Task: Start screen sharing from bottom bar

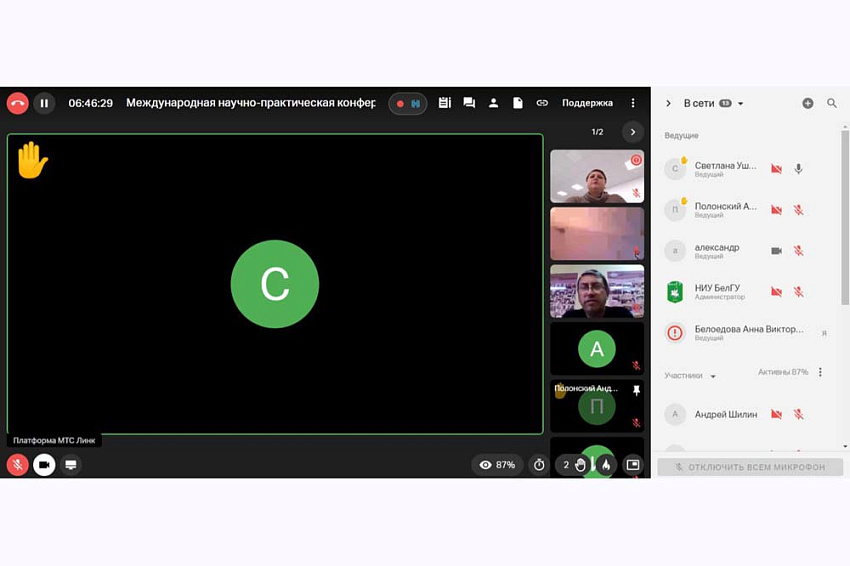Action: 70,465
